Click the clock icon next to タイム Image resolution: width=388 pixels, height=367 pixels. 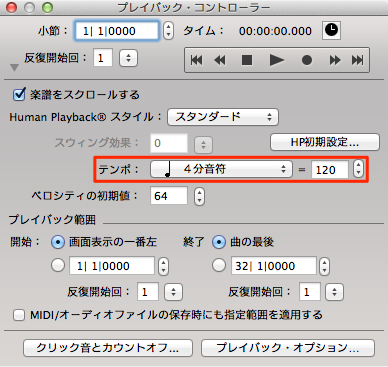[x=331, y=30]
